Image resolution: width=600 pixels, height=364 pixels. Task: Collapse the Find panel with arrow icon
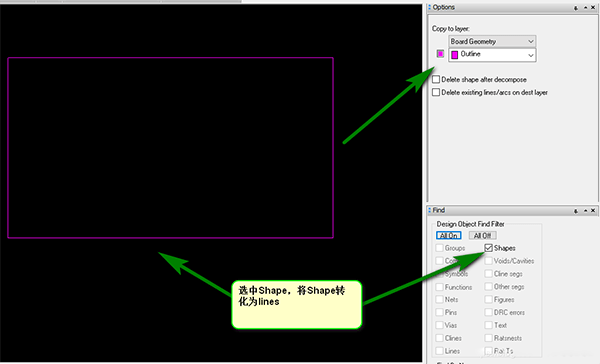pyautogui.click(x=585, y=211)
